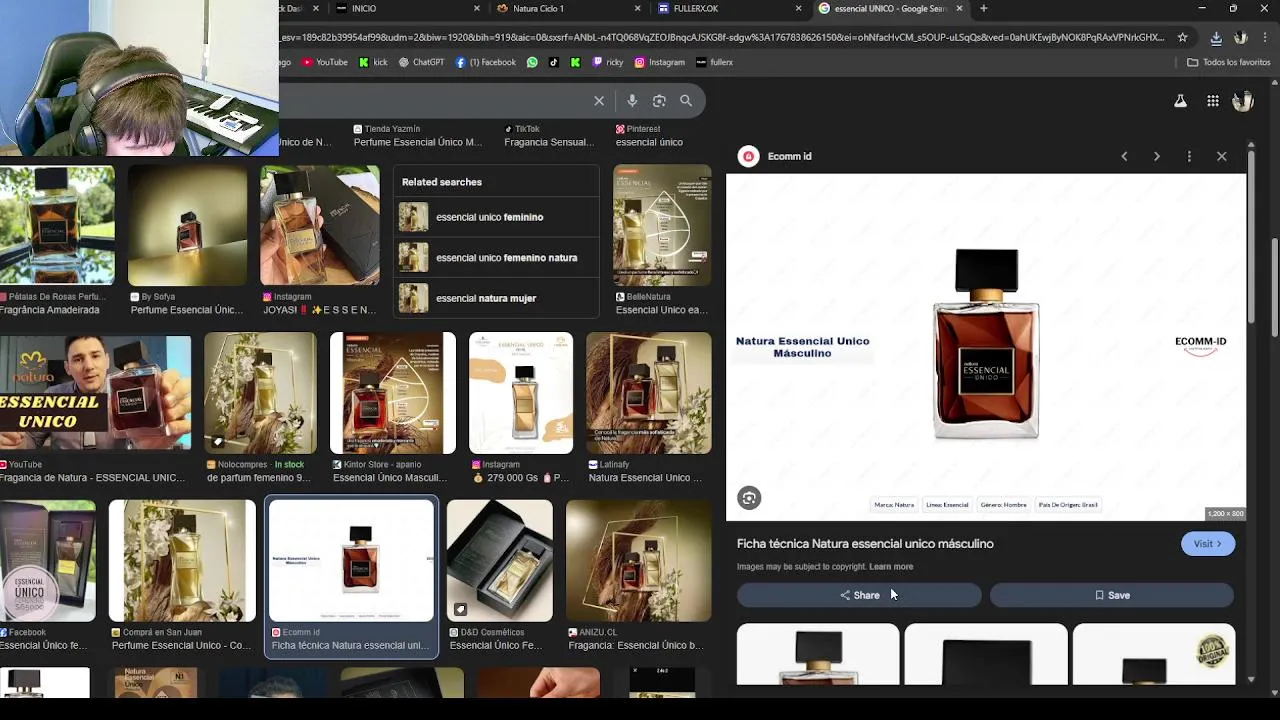Open the Instagram bookmark
Image resolution: width=1280 pixels, height=720 pixels.
pos(660,62)
